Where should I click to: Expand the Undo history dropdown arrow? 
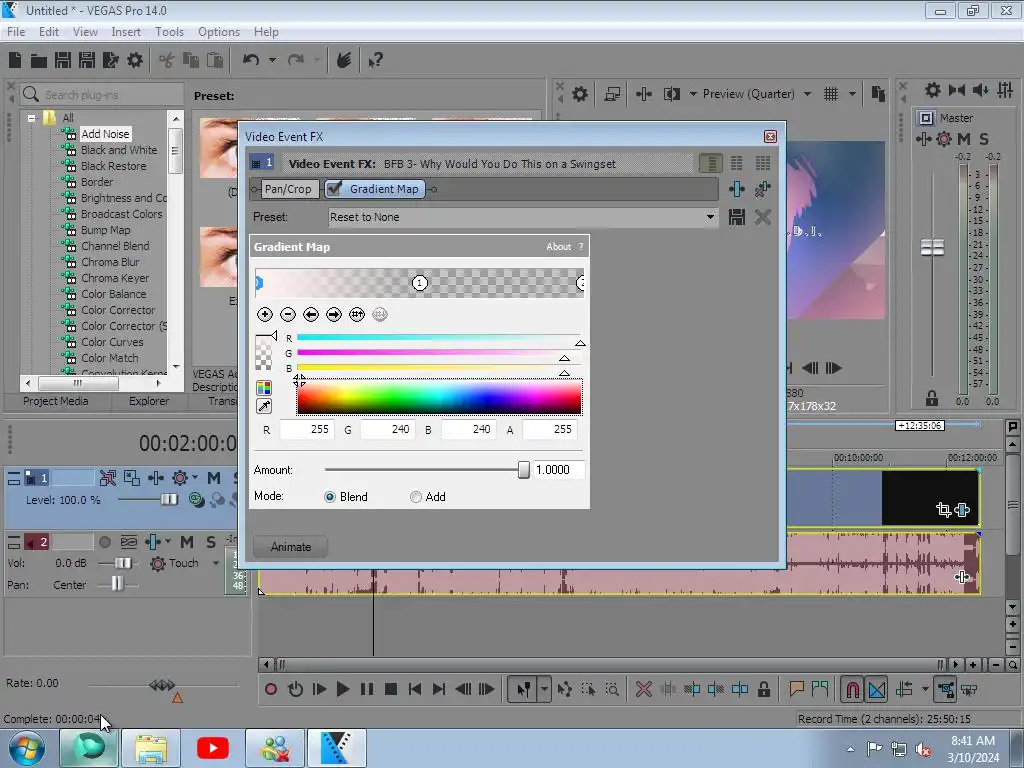[272, 61]
